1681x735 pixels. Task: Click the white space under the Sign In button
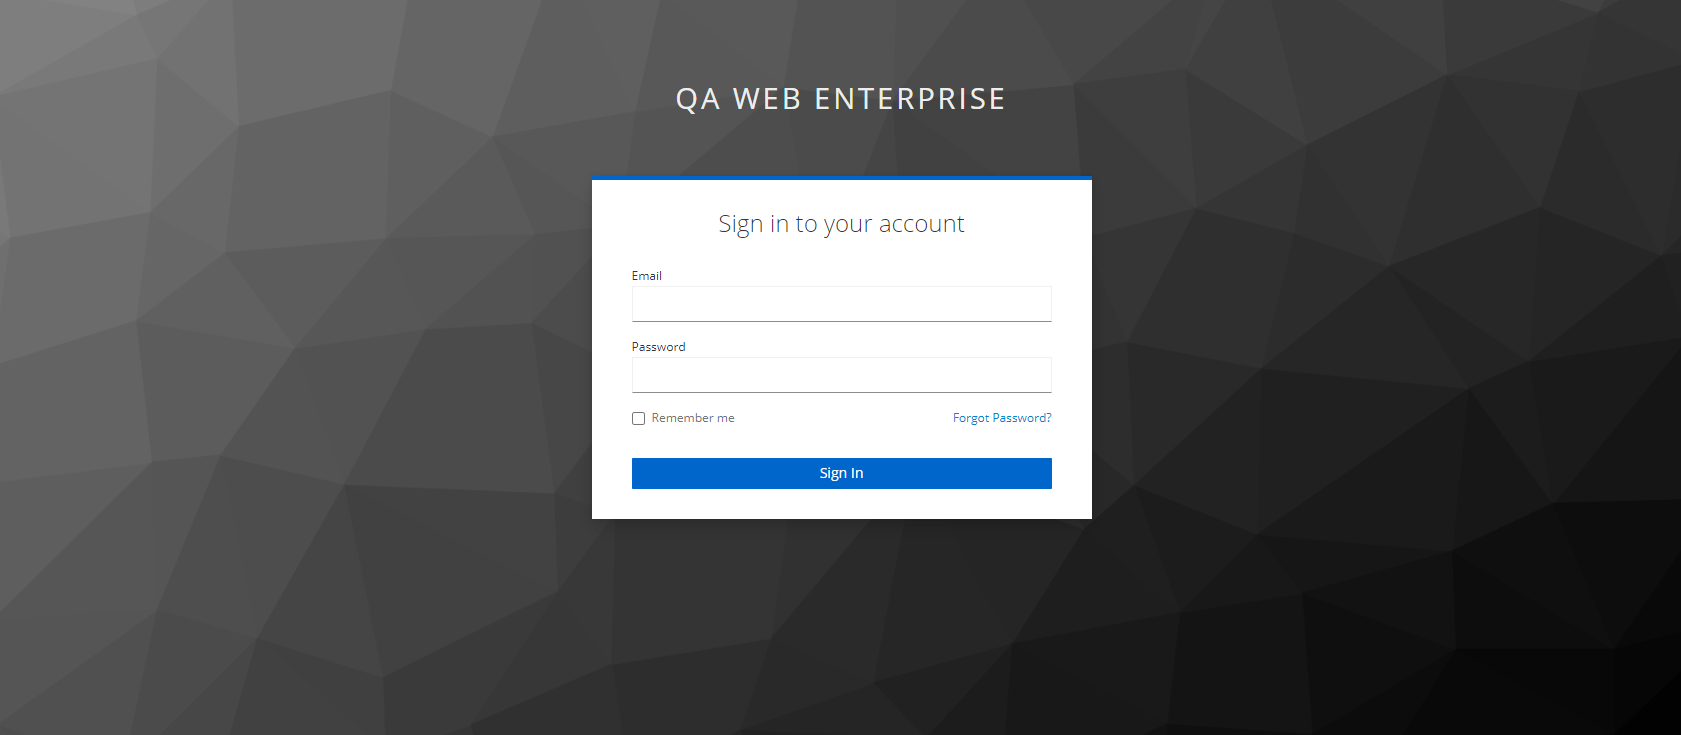[841, 504]
